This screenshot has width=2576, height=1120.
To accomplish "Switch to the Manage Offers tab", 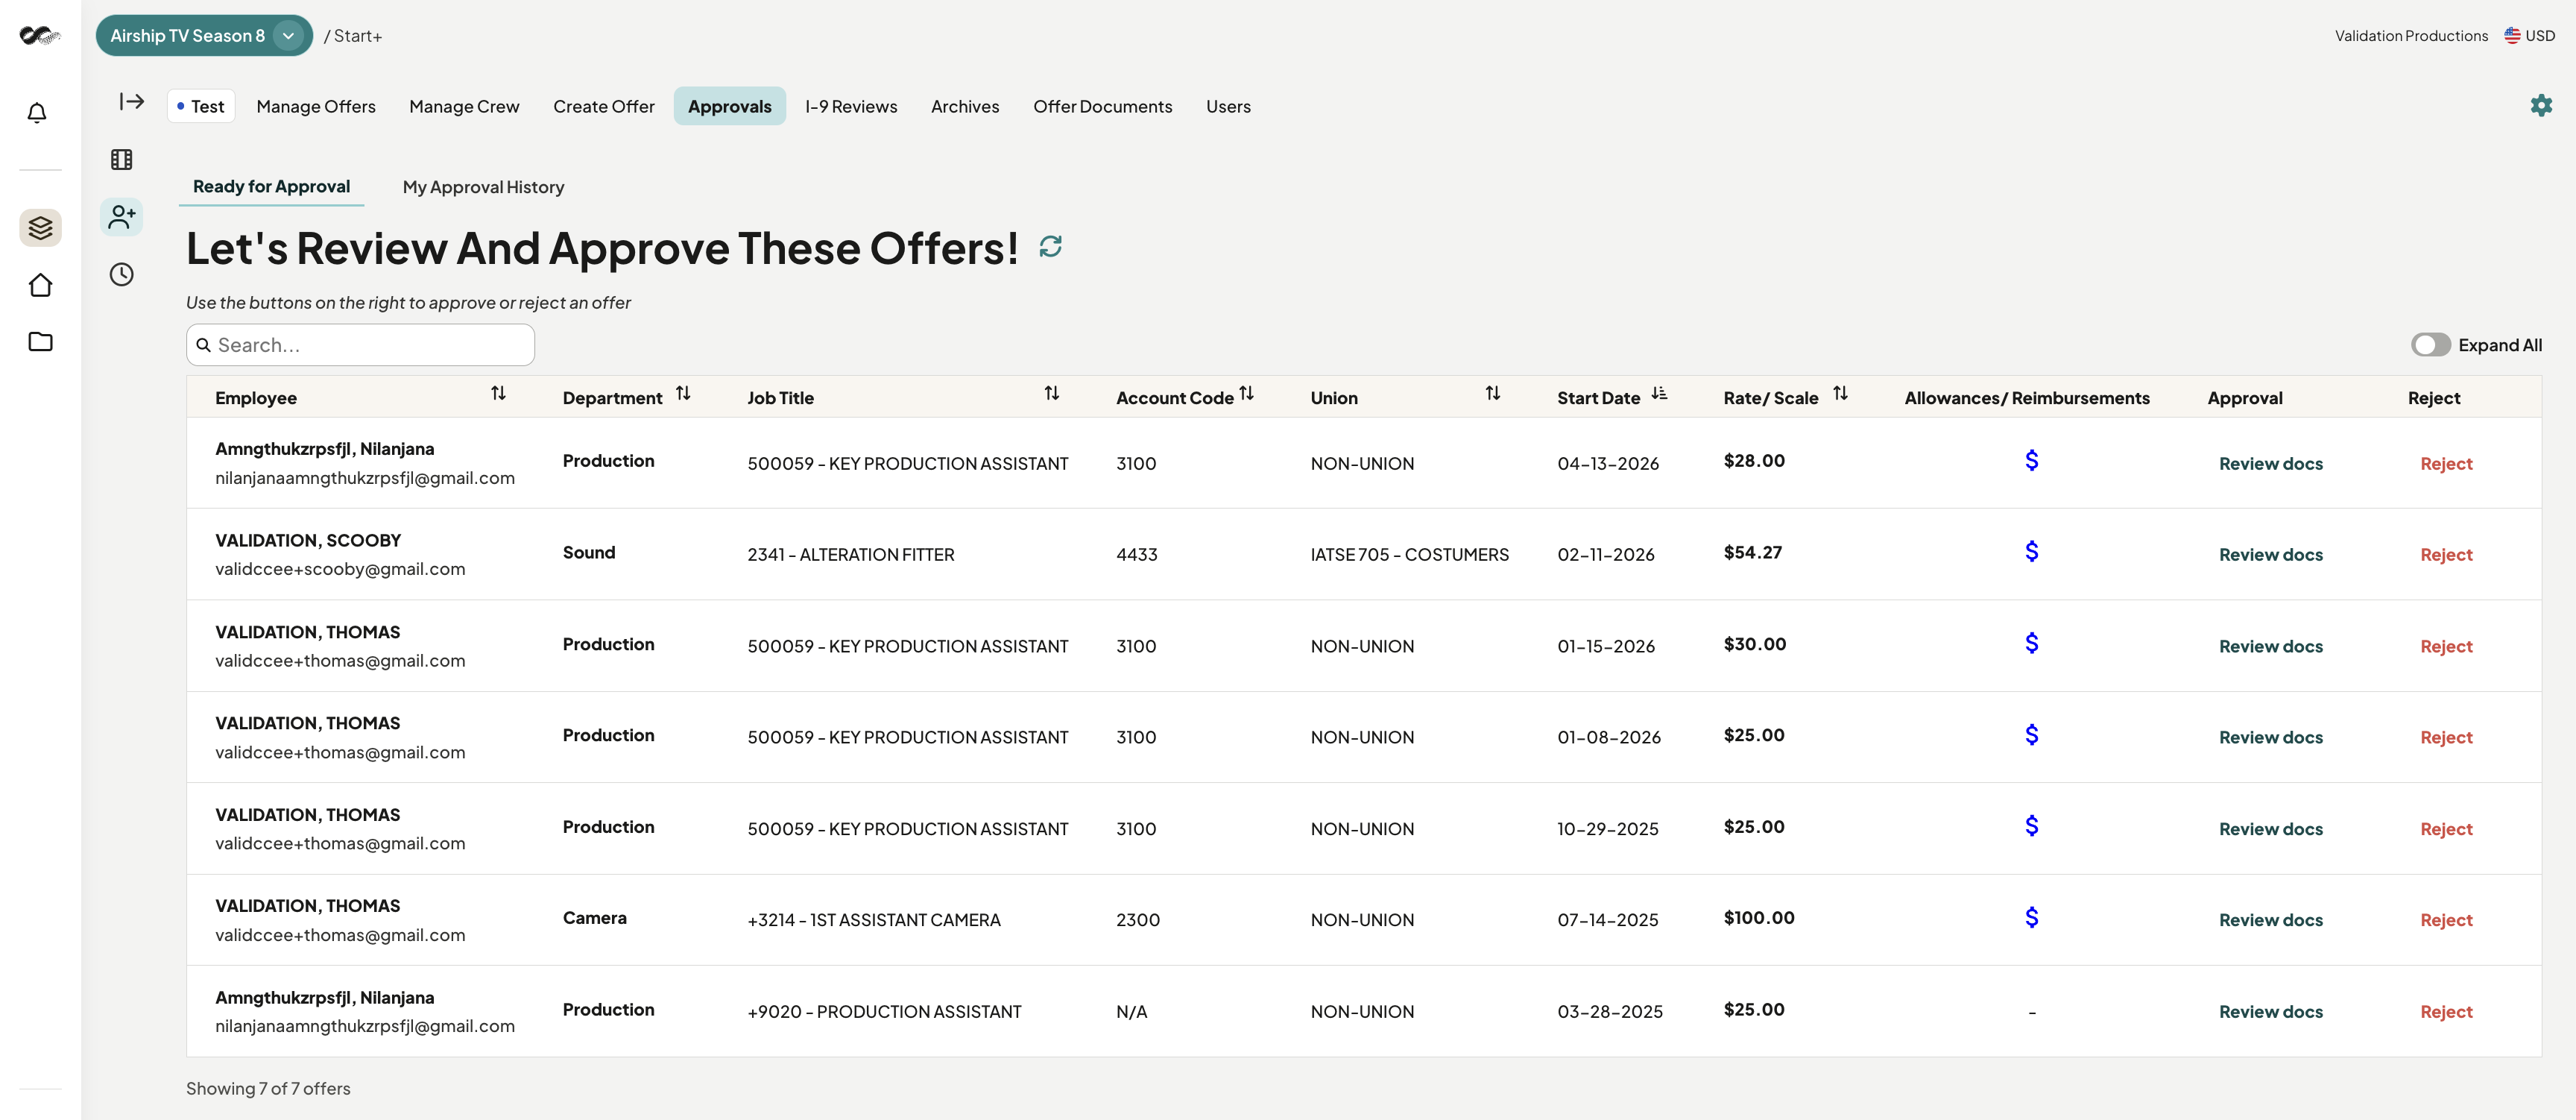I will (x=316, y=106).
